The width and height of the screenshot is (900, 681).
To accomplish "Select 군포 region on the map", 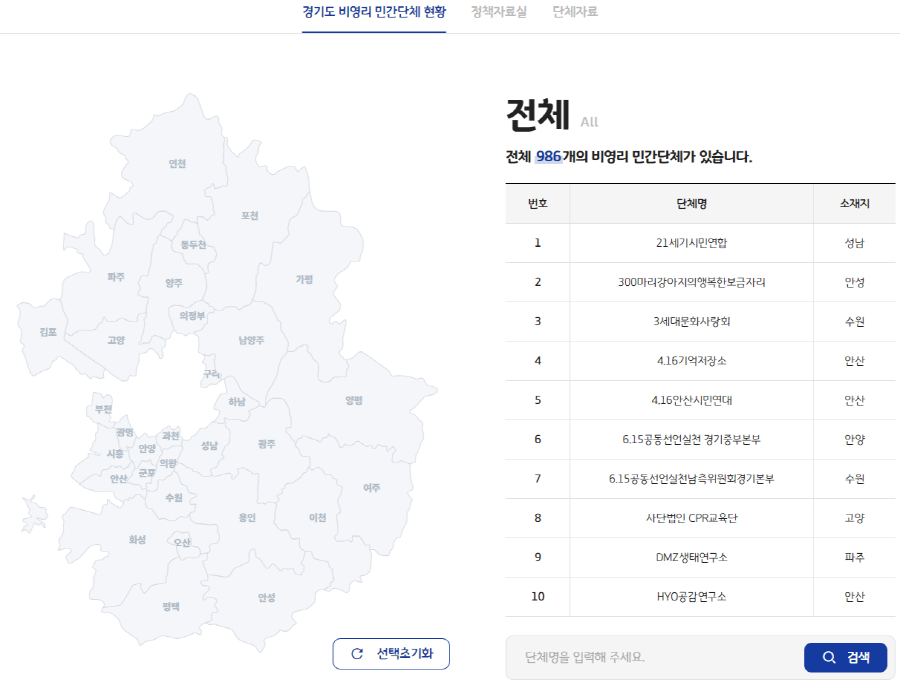I will (147, 473).
